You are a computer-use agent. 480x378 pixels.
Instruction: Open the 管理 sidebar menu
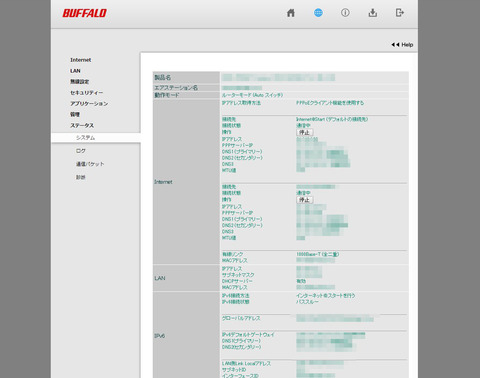coord(75,114)
